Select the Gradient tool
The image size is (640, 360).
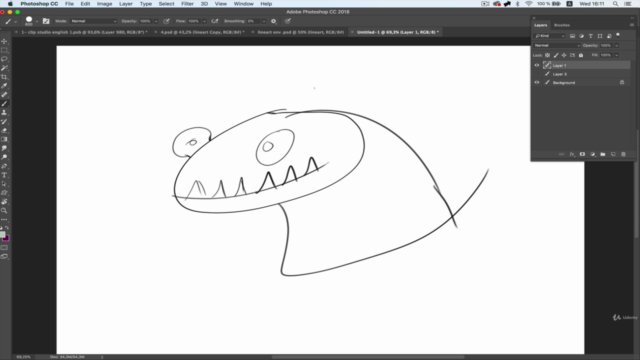4,139
